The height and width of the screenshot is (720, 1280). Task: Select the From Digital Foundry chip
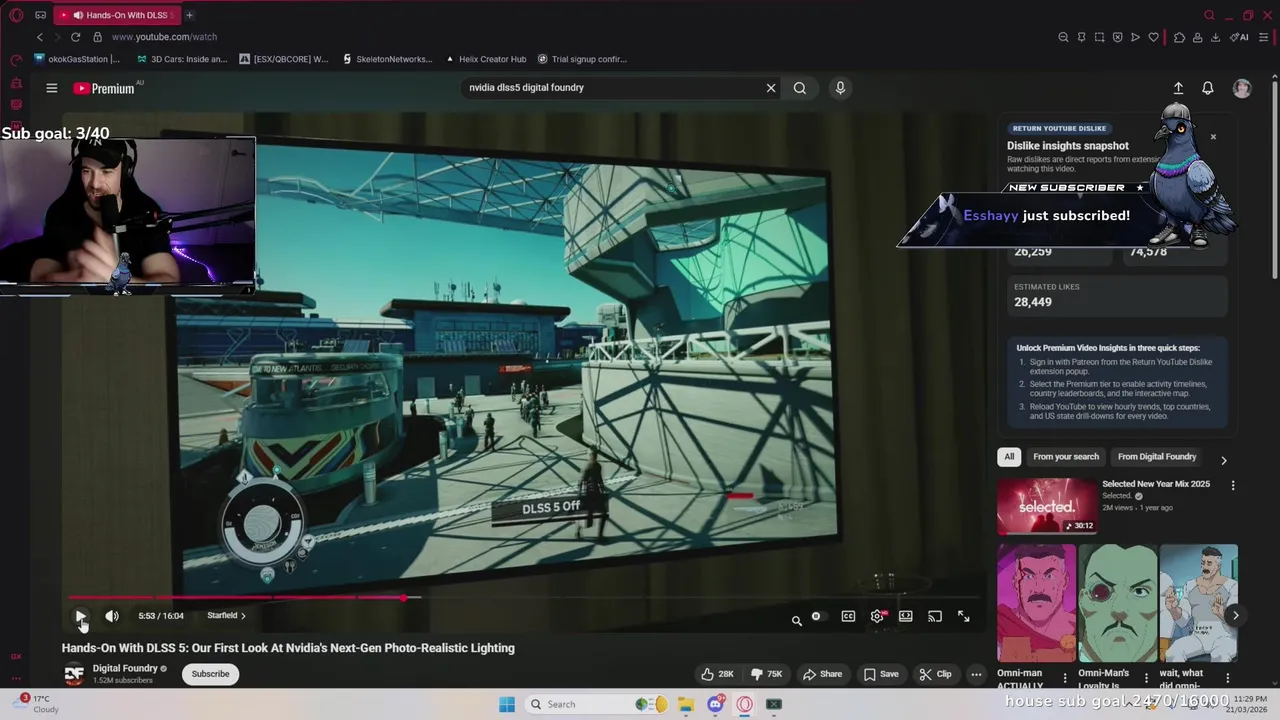point(1157,457)
